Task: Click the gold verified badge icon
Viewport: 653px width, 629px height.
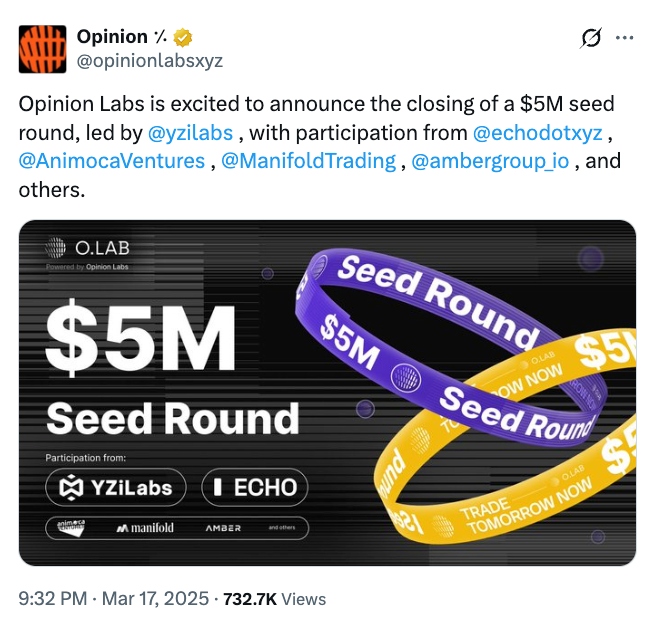Action: (x=183, y=38)
